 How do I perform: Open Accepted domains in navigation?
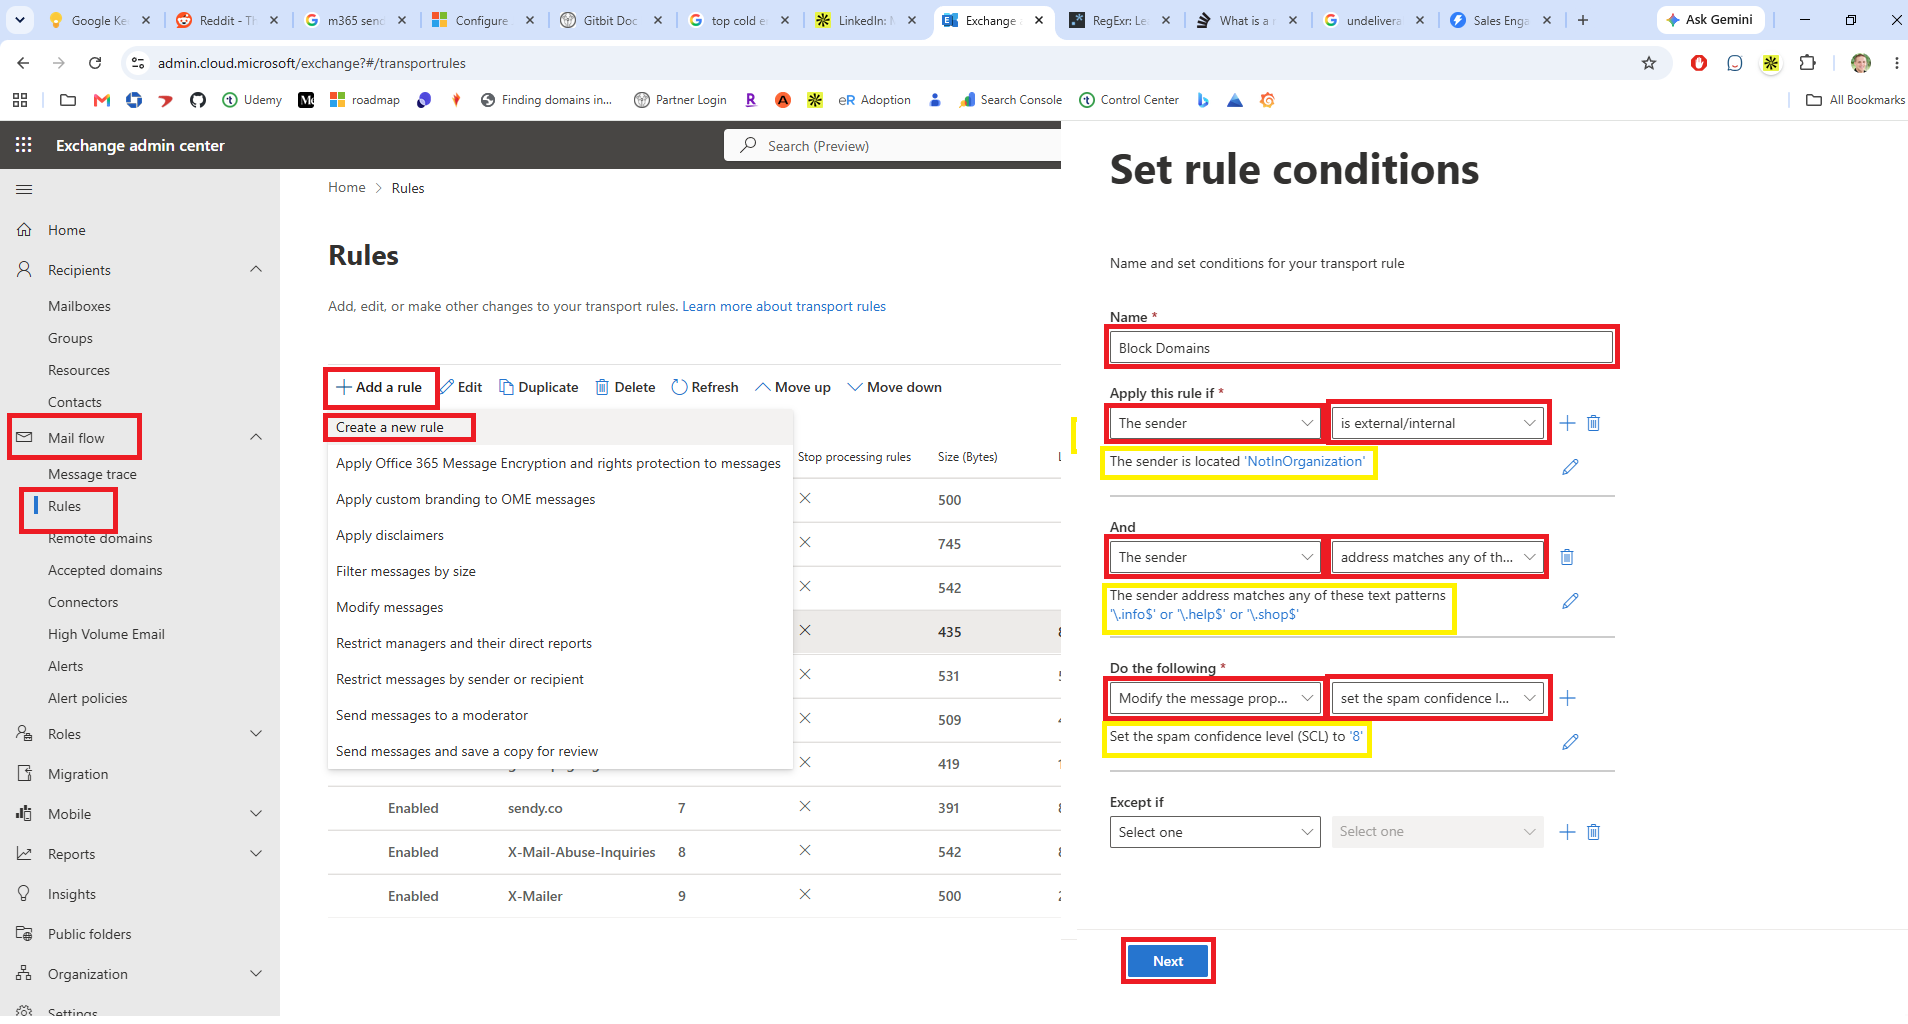[x=105, y=570]
